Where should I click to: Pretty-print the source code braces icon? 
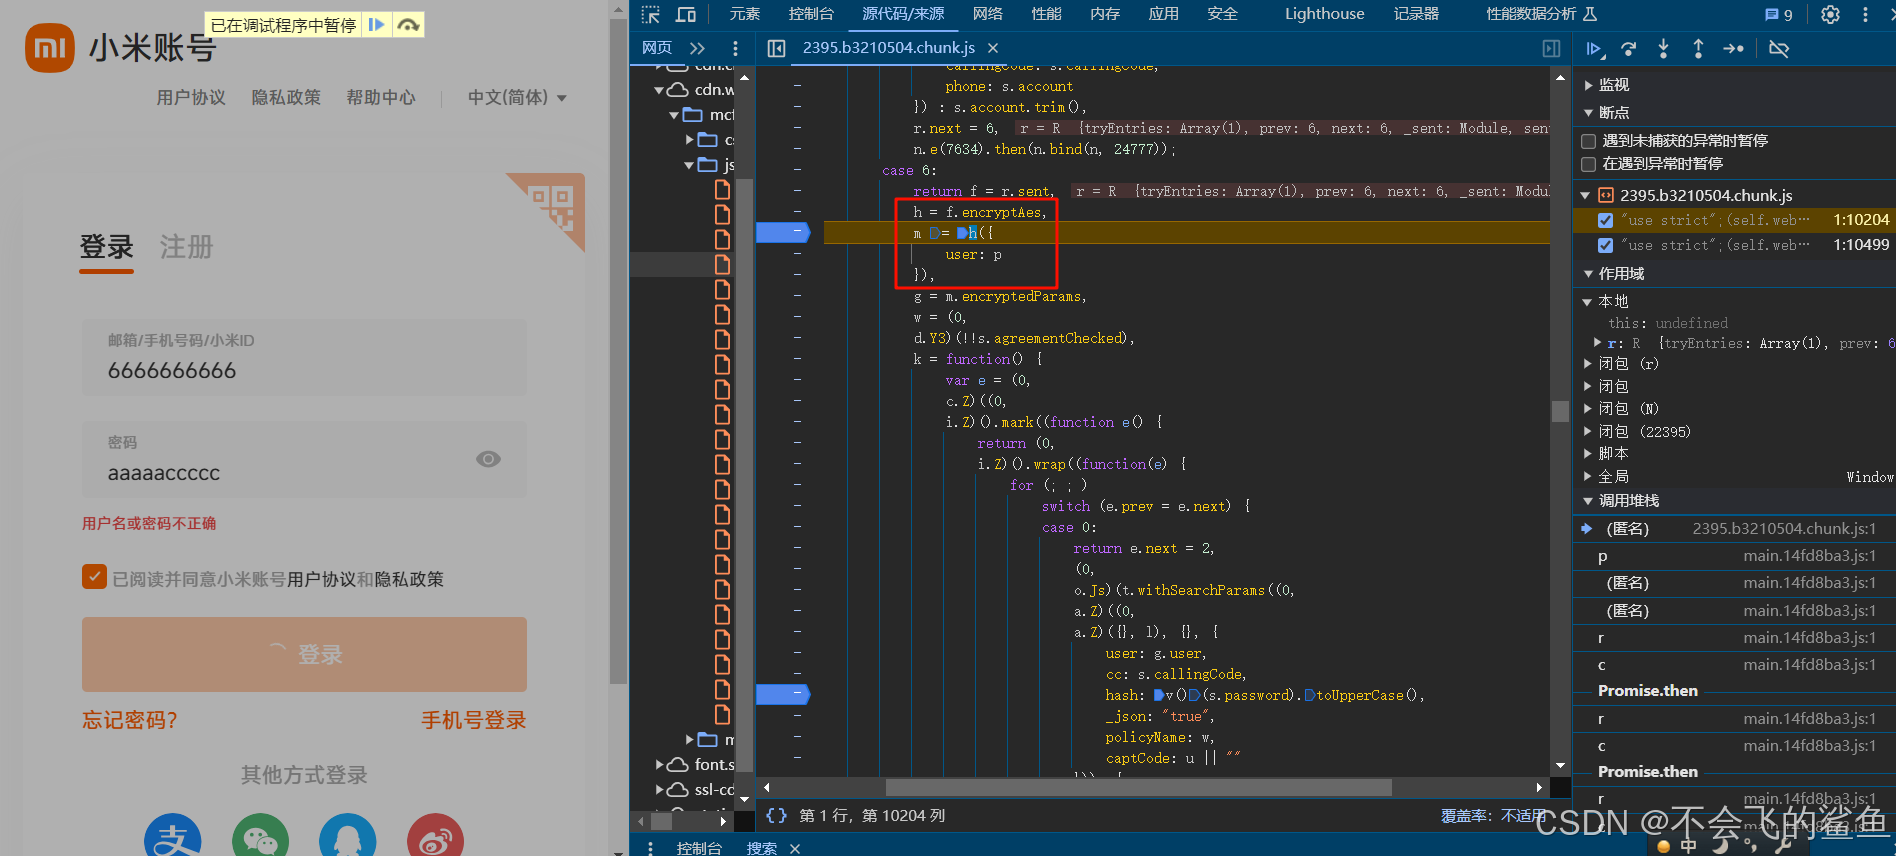click(x=776, y=816)
